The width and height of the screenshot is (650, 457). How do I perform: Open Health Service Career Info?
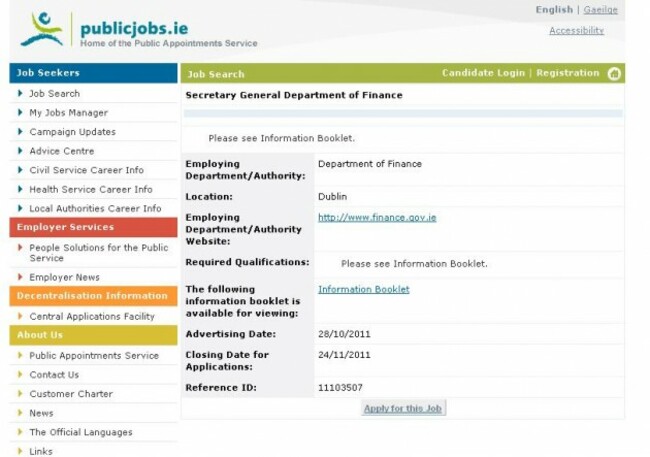[x=90, y=189]
